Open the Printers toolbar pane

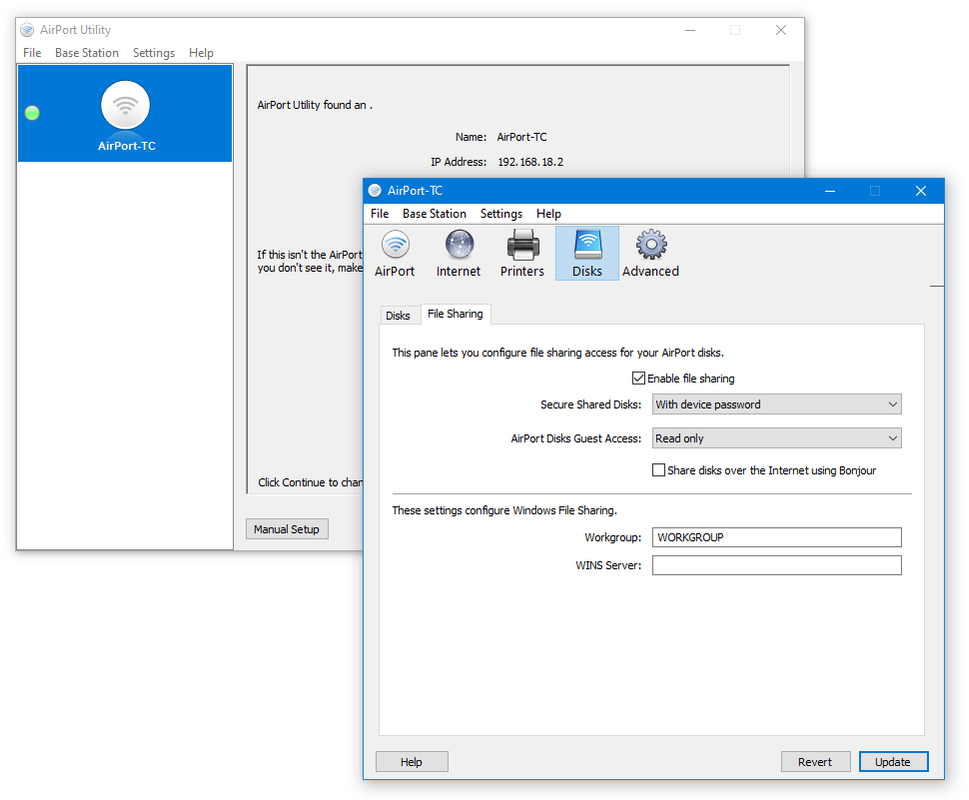(x=522, y=253)
